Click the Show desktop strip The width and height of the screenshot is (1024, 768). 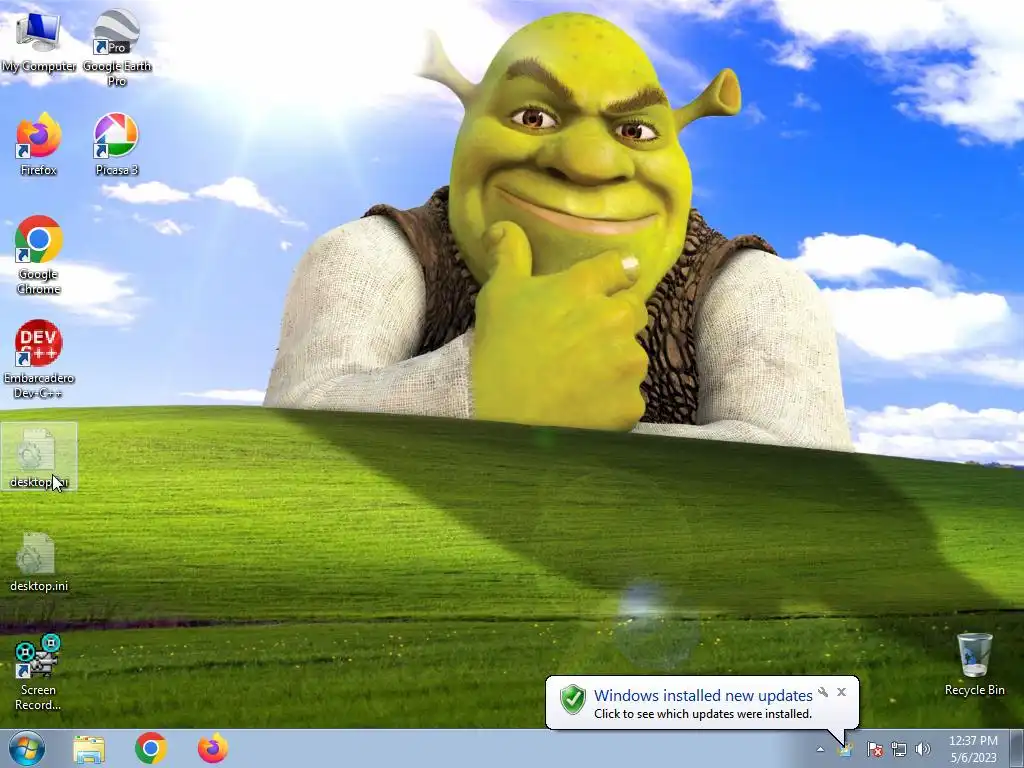coord(1017,749)
